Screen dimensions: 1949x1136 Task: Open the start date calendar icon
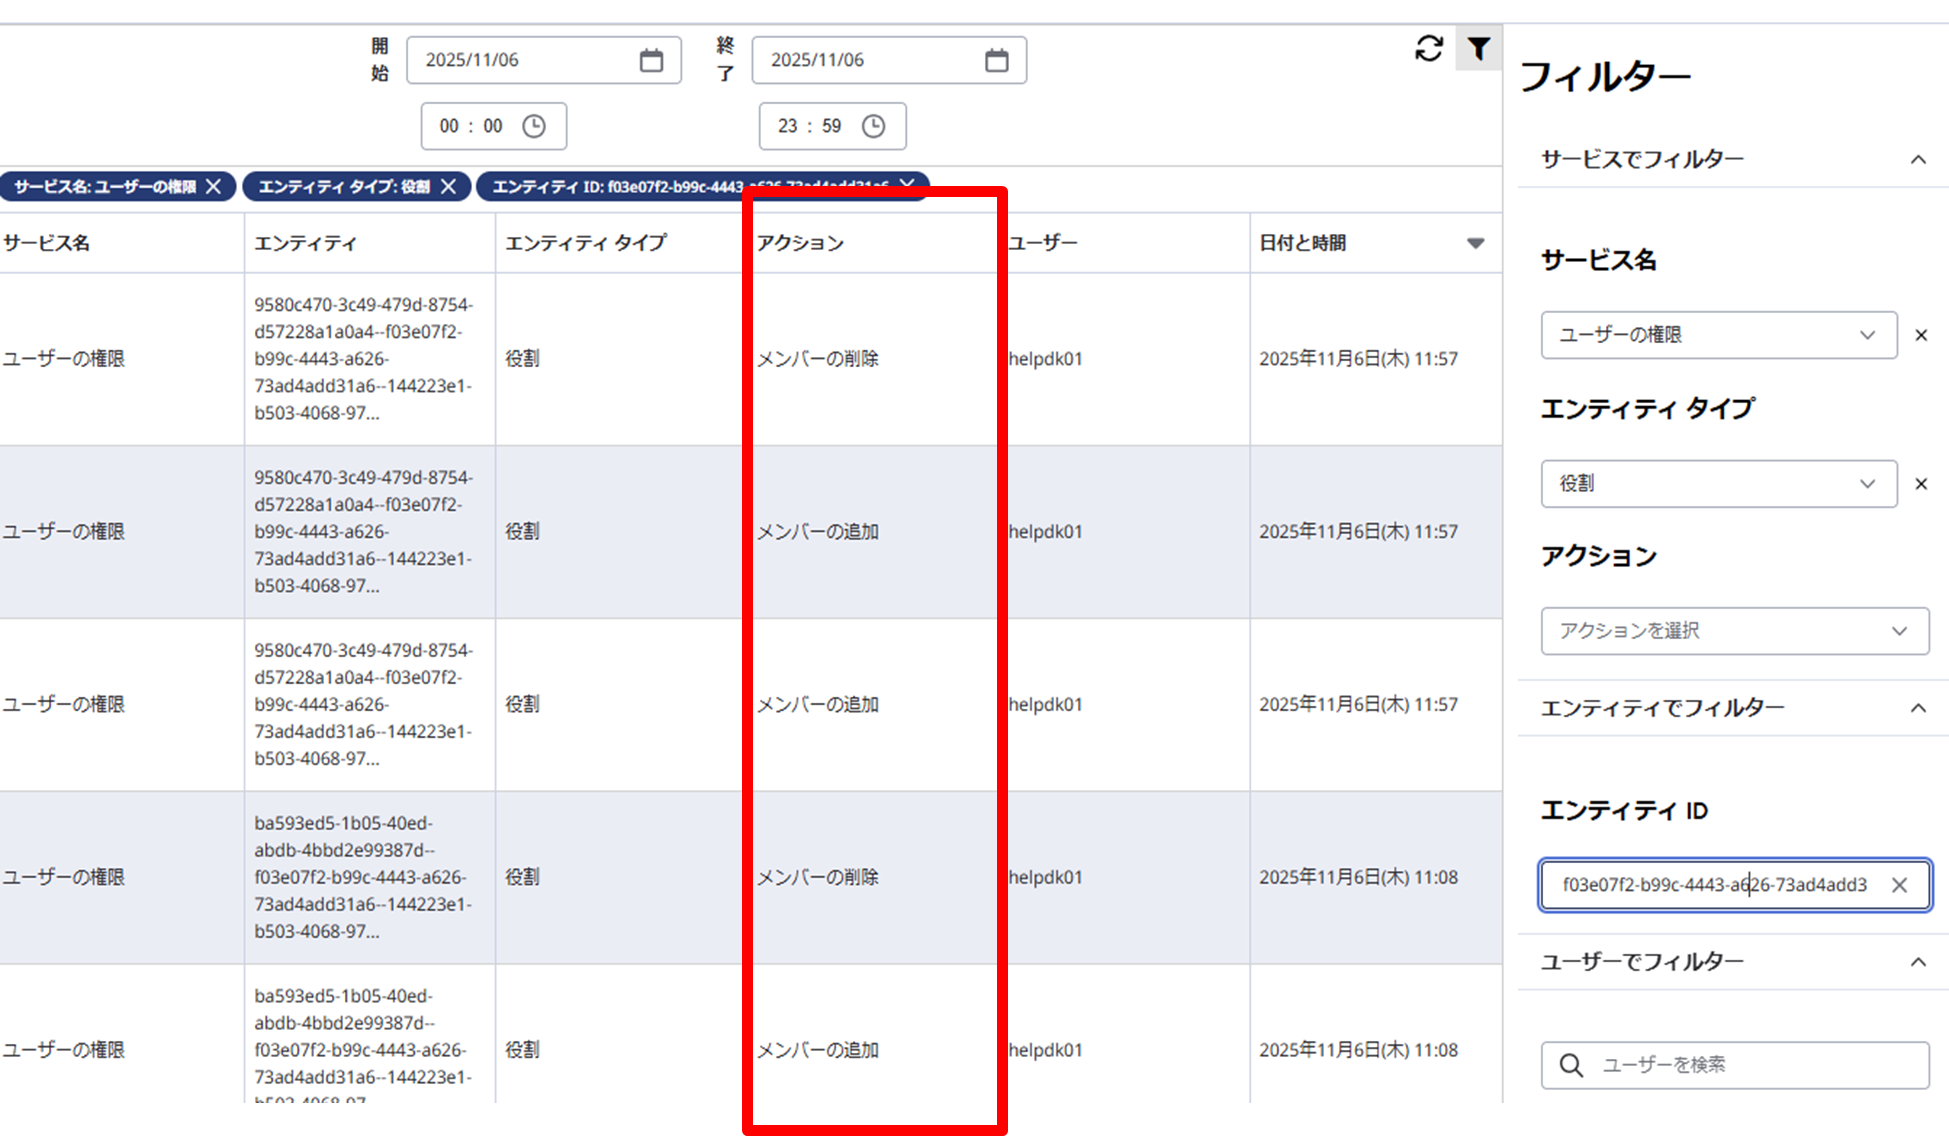tap(651, 60)
